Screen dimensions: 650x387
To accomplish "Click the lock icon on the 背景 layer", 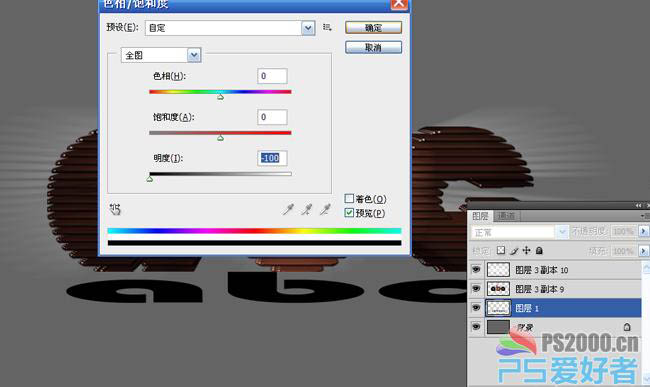I will [627, 327].
